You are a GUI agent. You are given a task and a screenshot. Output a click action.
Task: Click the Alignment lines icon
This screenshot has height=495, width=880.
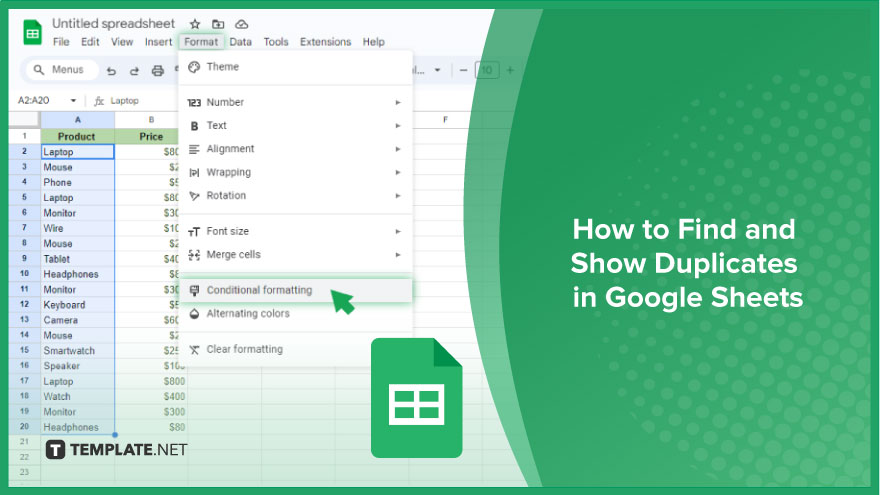point(194,149)
